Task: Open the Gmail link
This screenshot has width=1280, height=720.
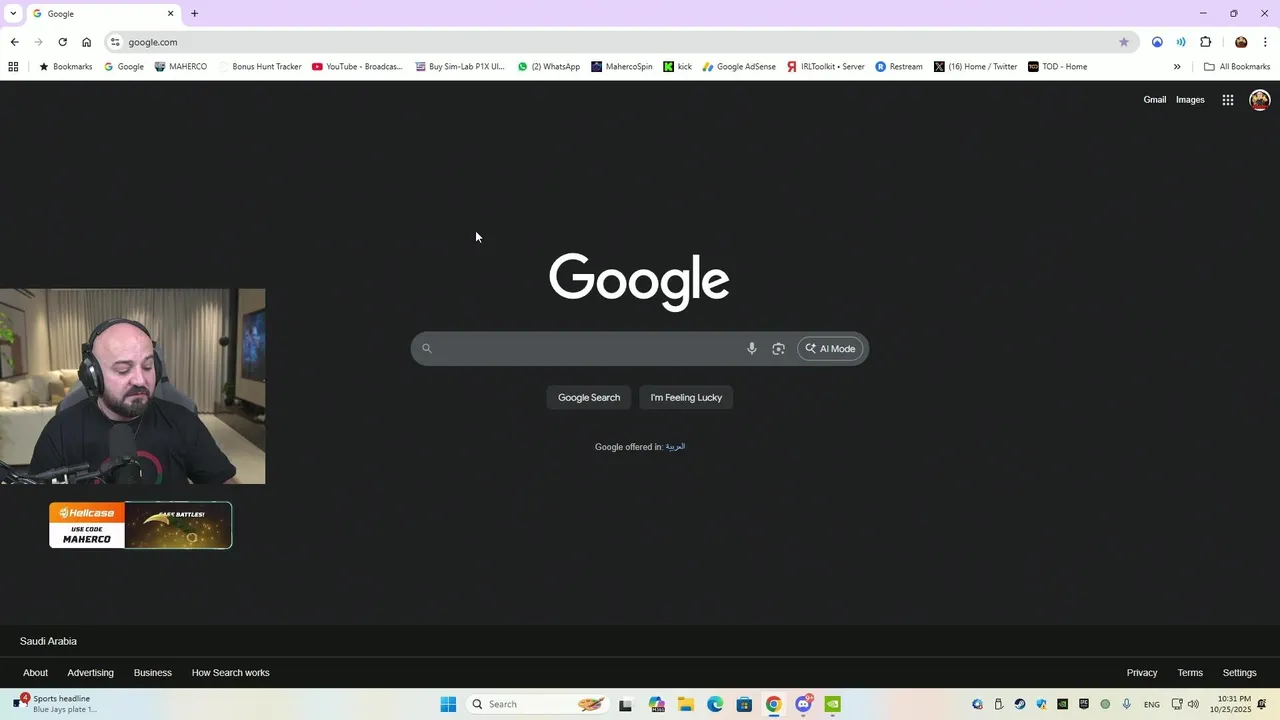Action: [x=1155, y=100]
